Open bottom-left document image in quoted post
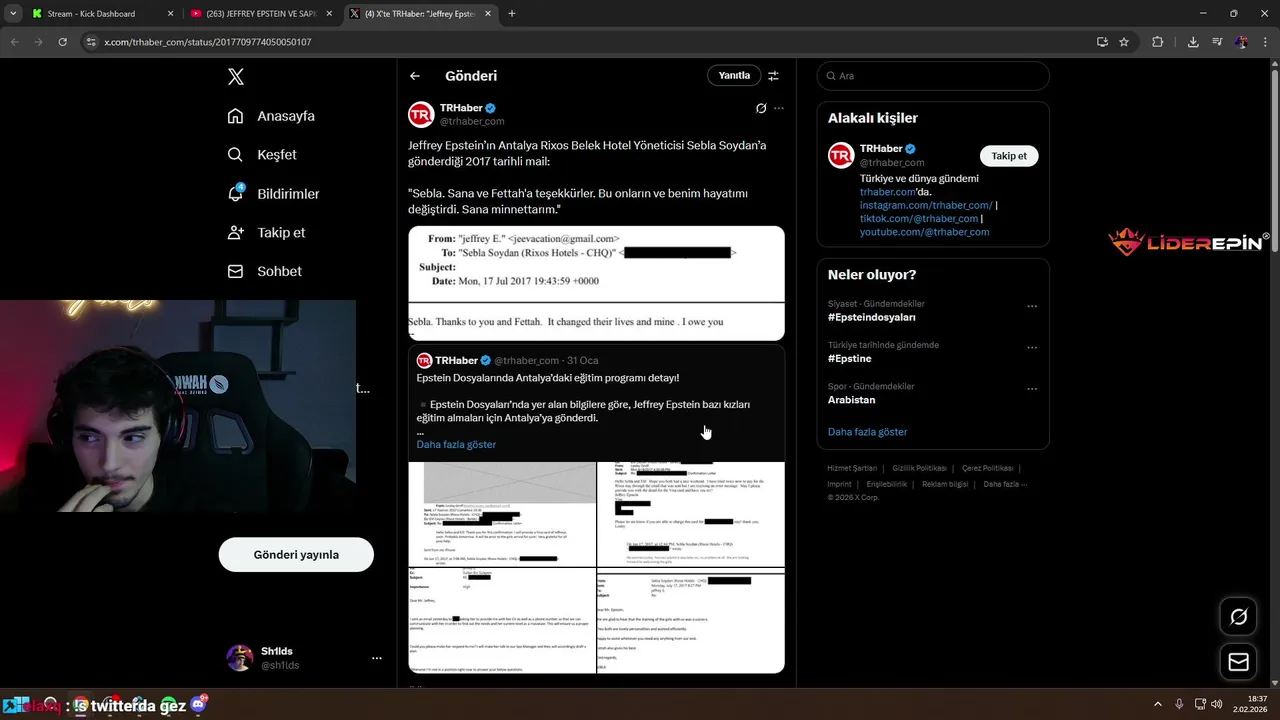The width and height of the screenshot is (1280, 720). pyautogui.click(x=502, y=621)
